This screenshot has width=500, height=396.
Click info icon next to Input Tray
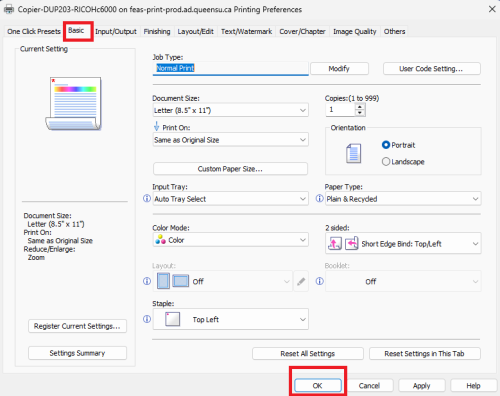[x=147, y=199]
